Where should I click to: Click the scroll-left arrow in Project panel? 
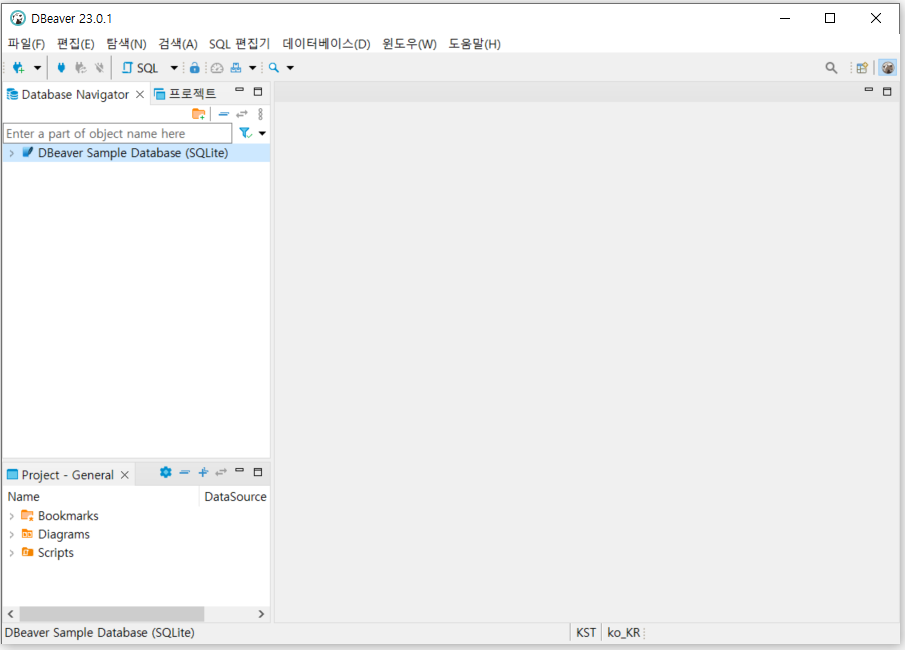click(x=10, y=614)
